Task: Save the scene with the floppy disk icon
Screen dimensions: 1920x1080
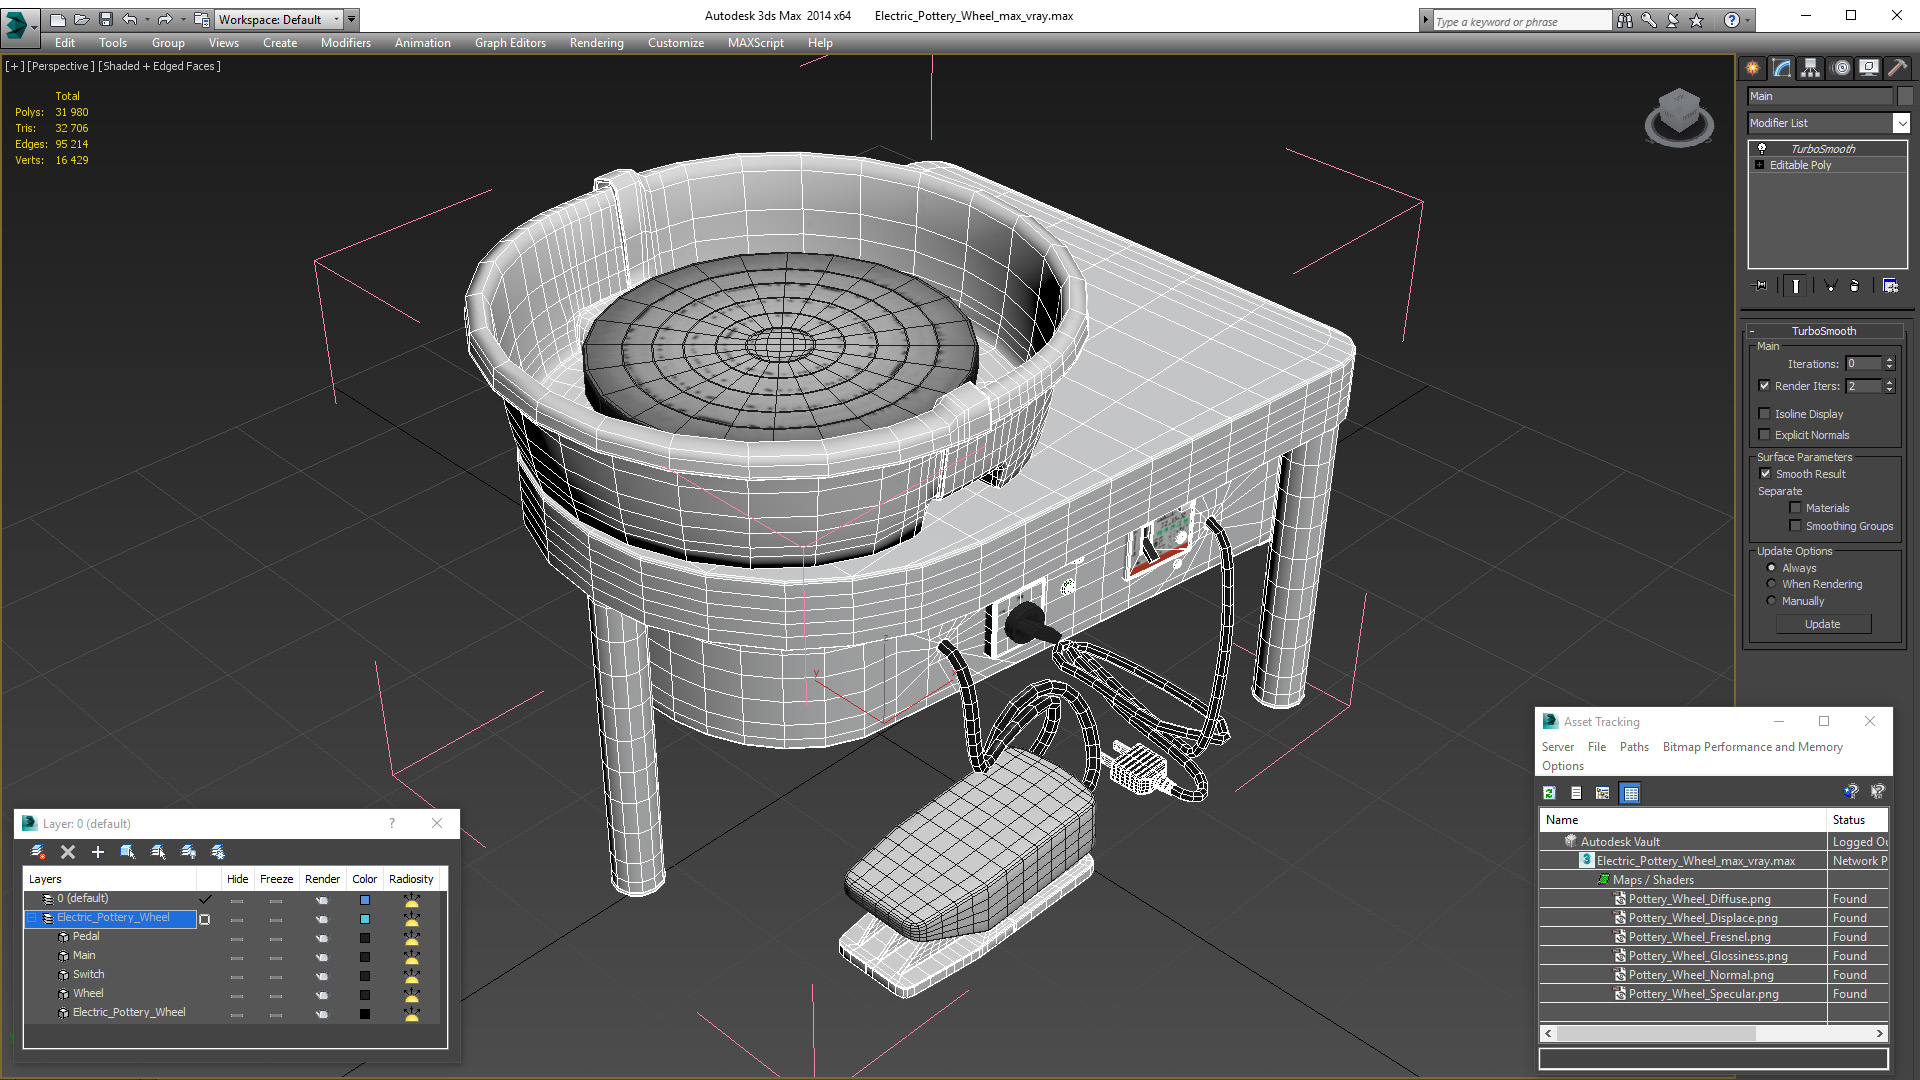Action: pos(105,19)
